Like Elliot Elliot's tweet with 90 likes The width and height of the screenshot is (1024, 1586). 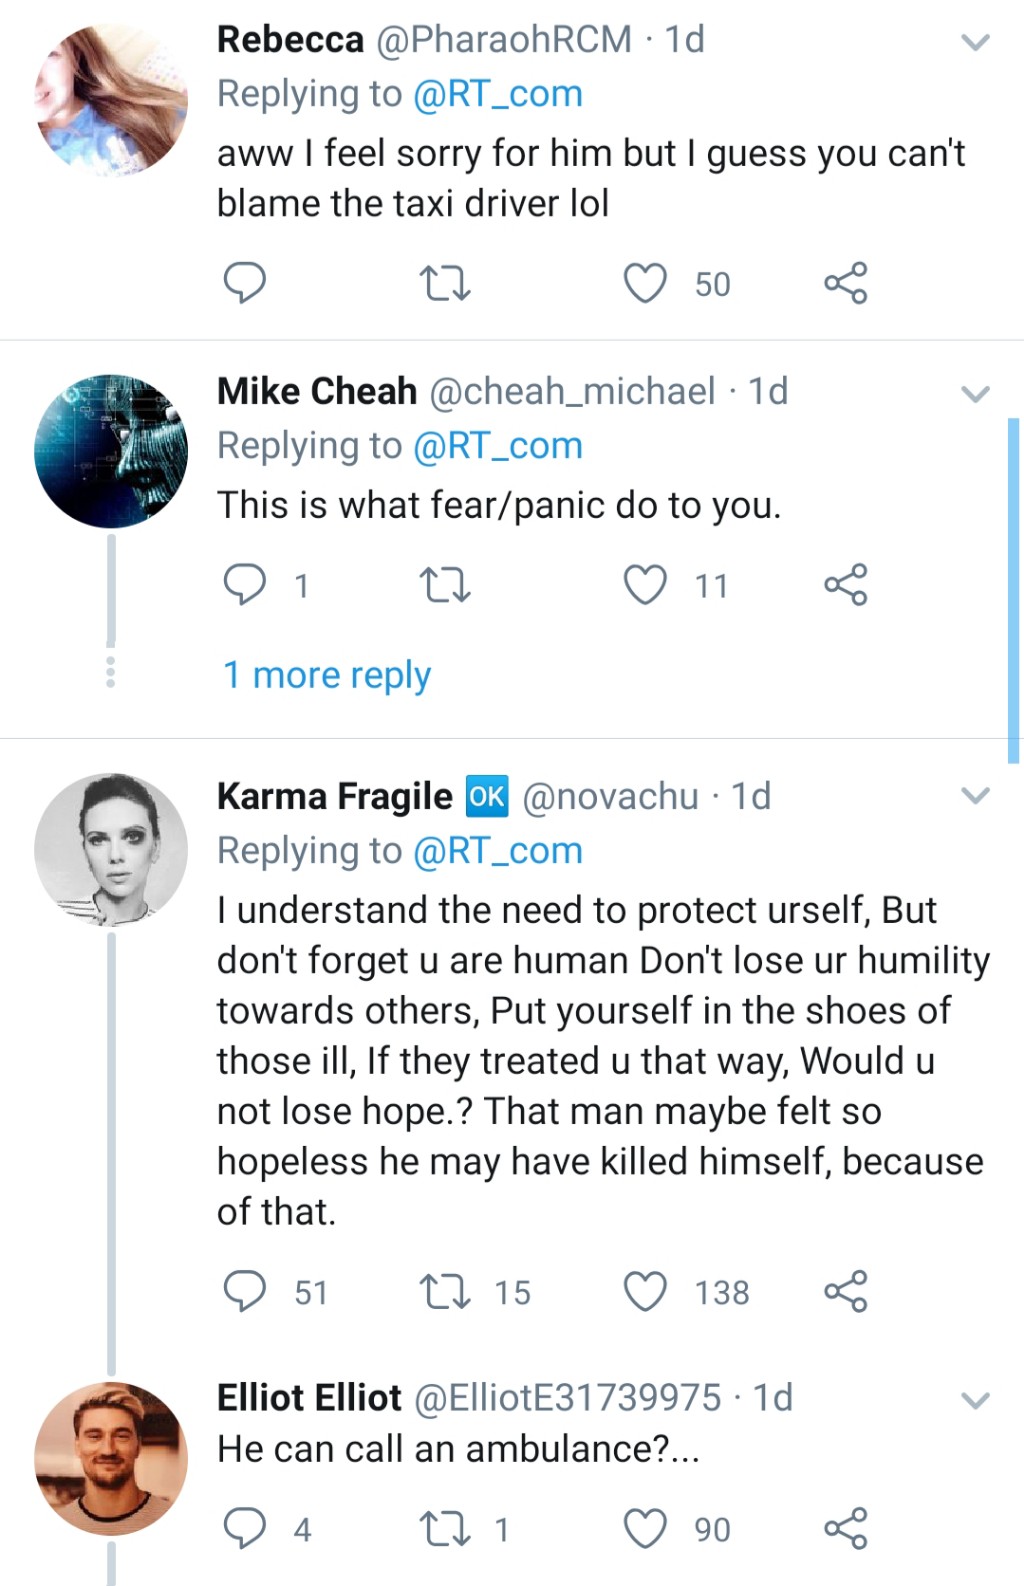click(x=645, y=1528)
